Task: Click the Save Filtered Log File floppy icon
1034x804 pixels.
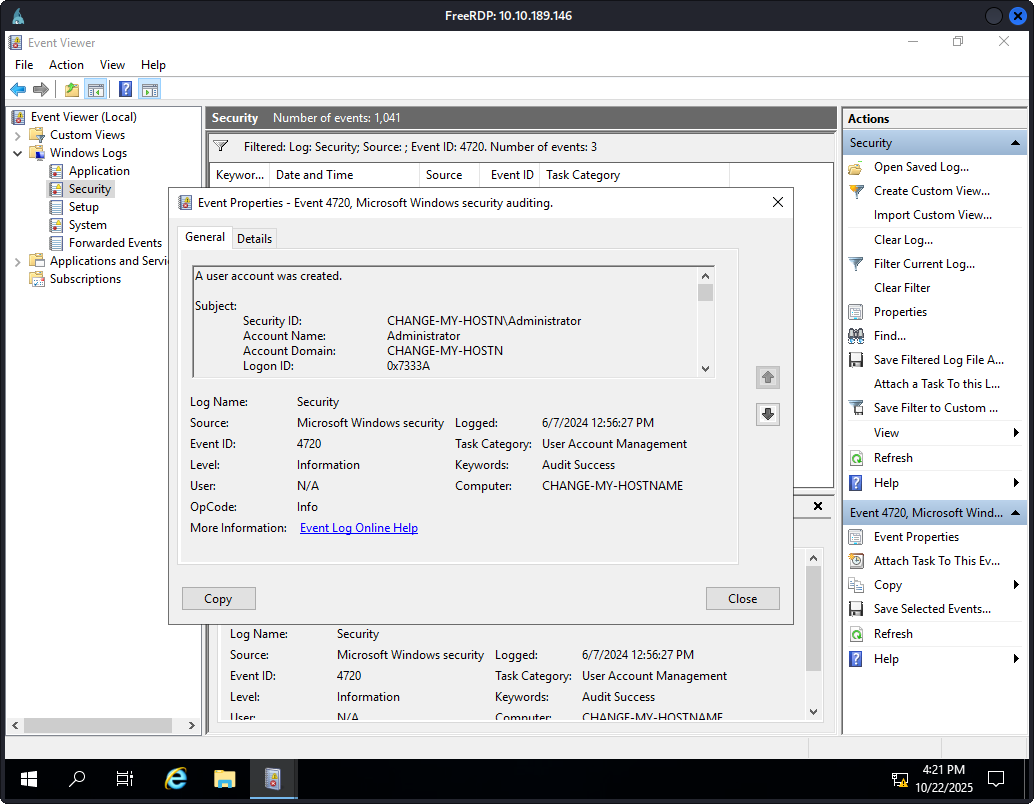Action: coord(855,360)
